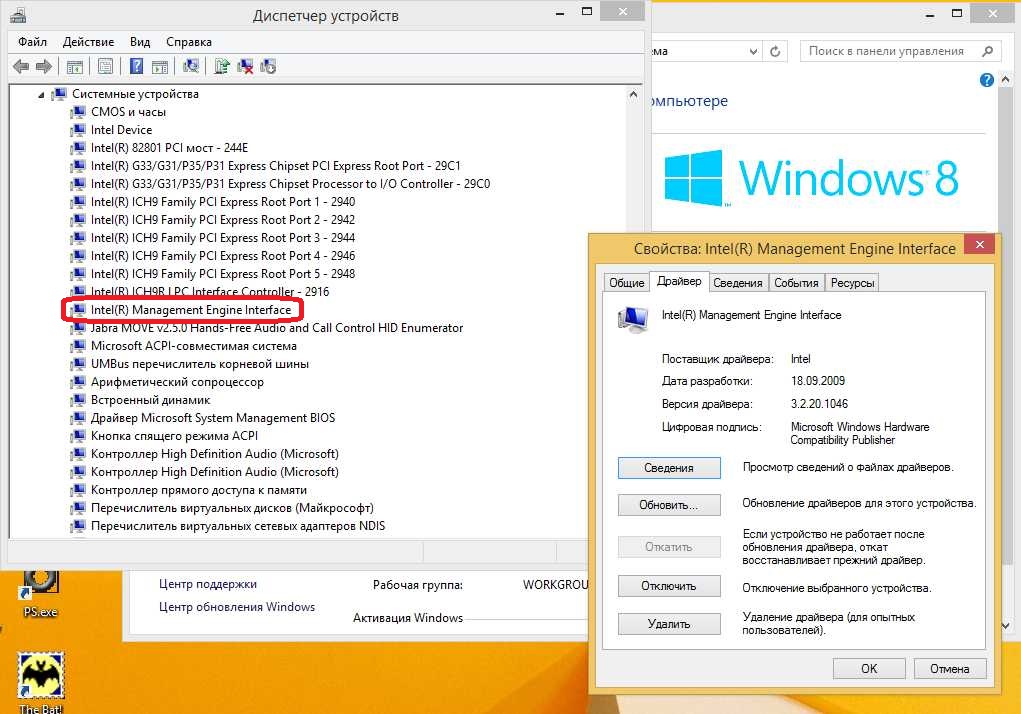Click the Uninstall device icon with red X
1021x714 pixels.
[x=245, y=66]
